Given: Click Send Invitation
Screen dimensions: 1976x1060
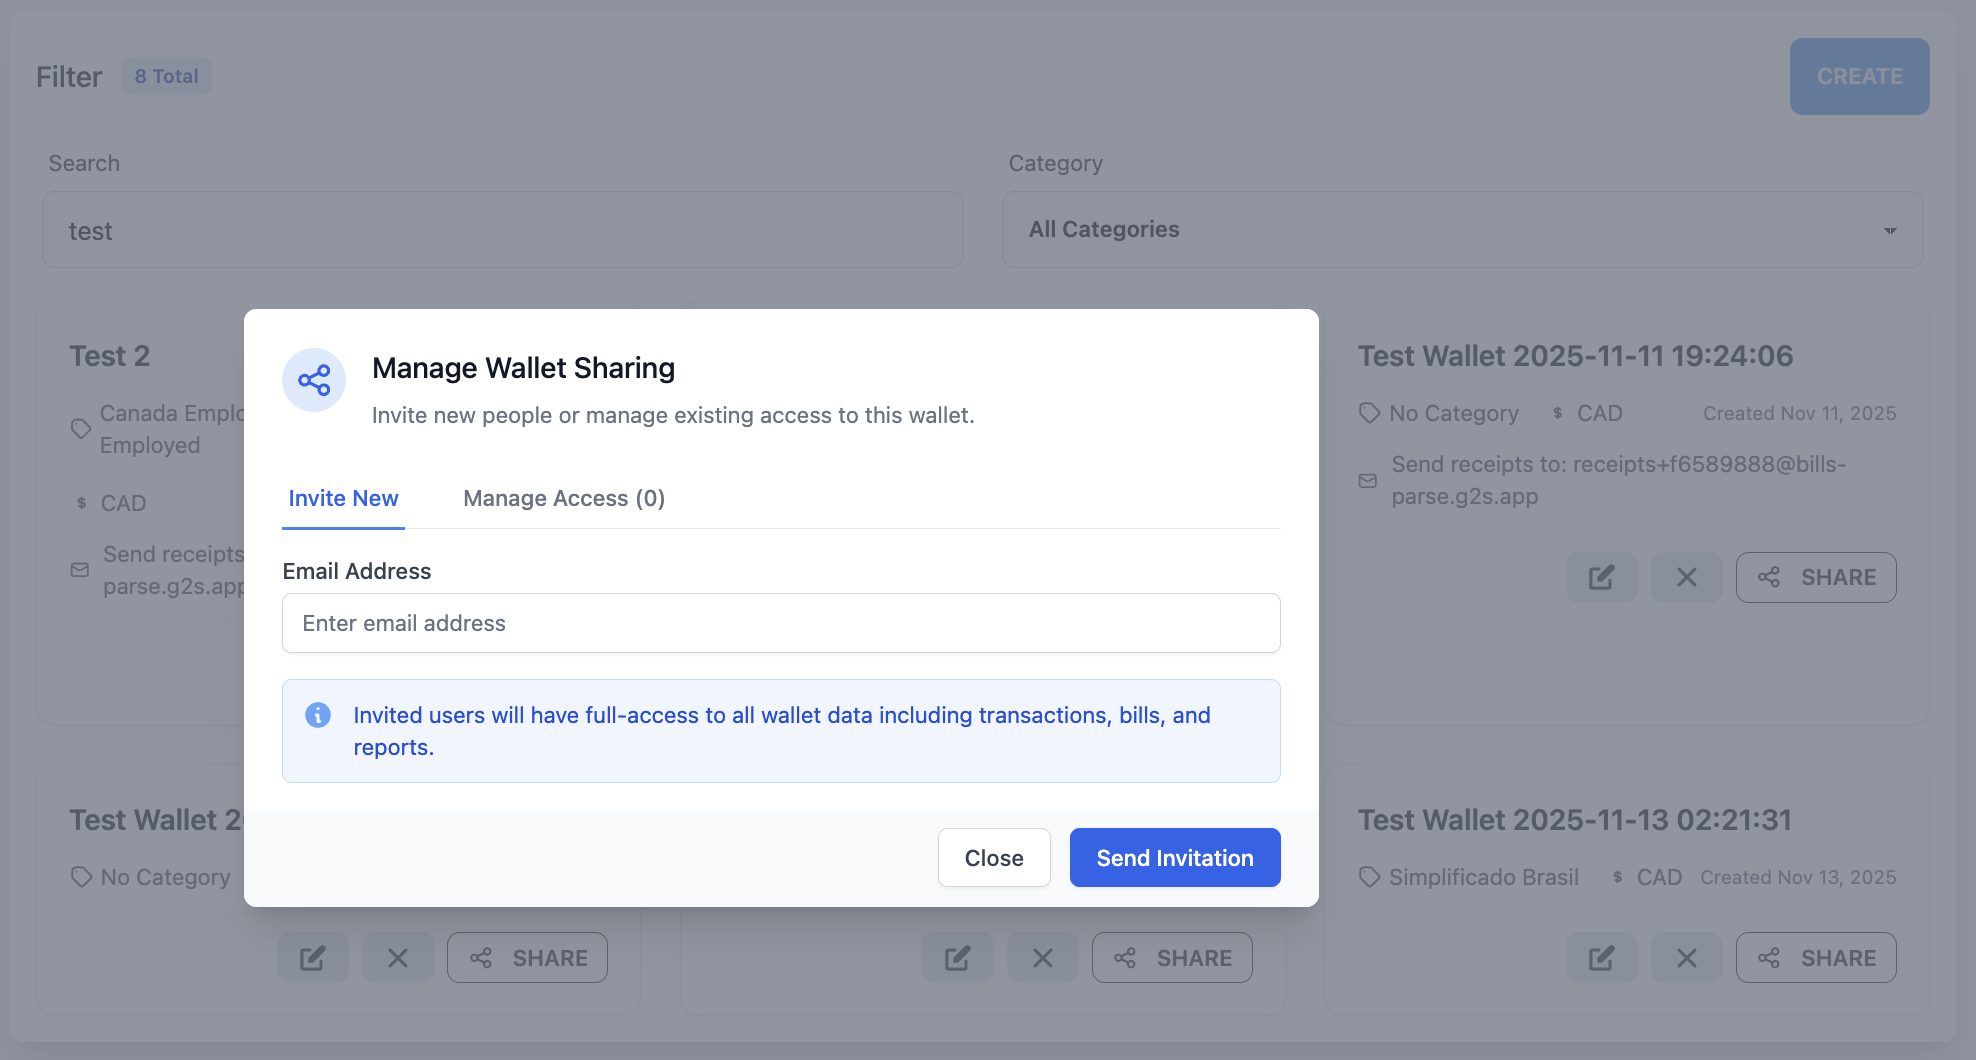Looking at the screenshot, I should pyautogui.click(x=1174, y=857).
